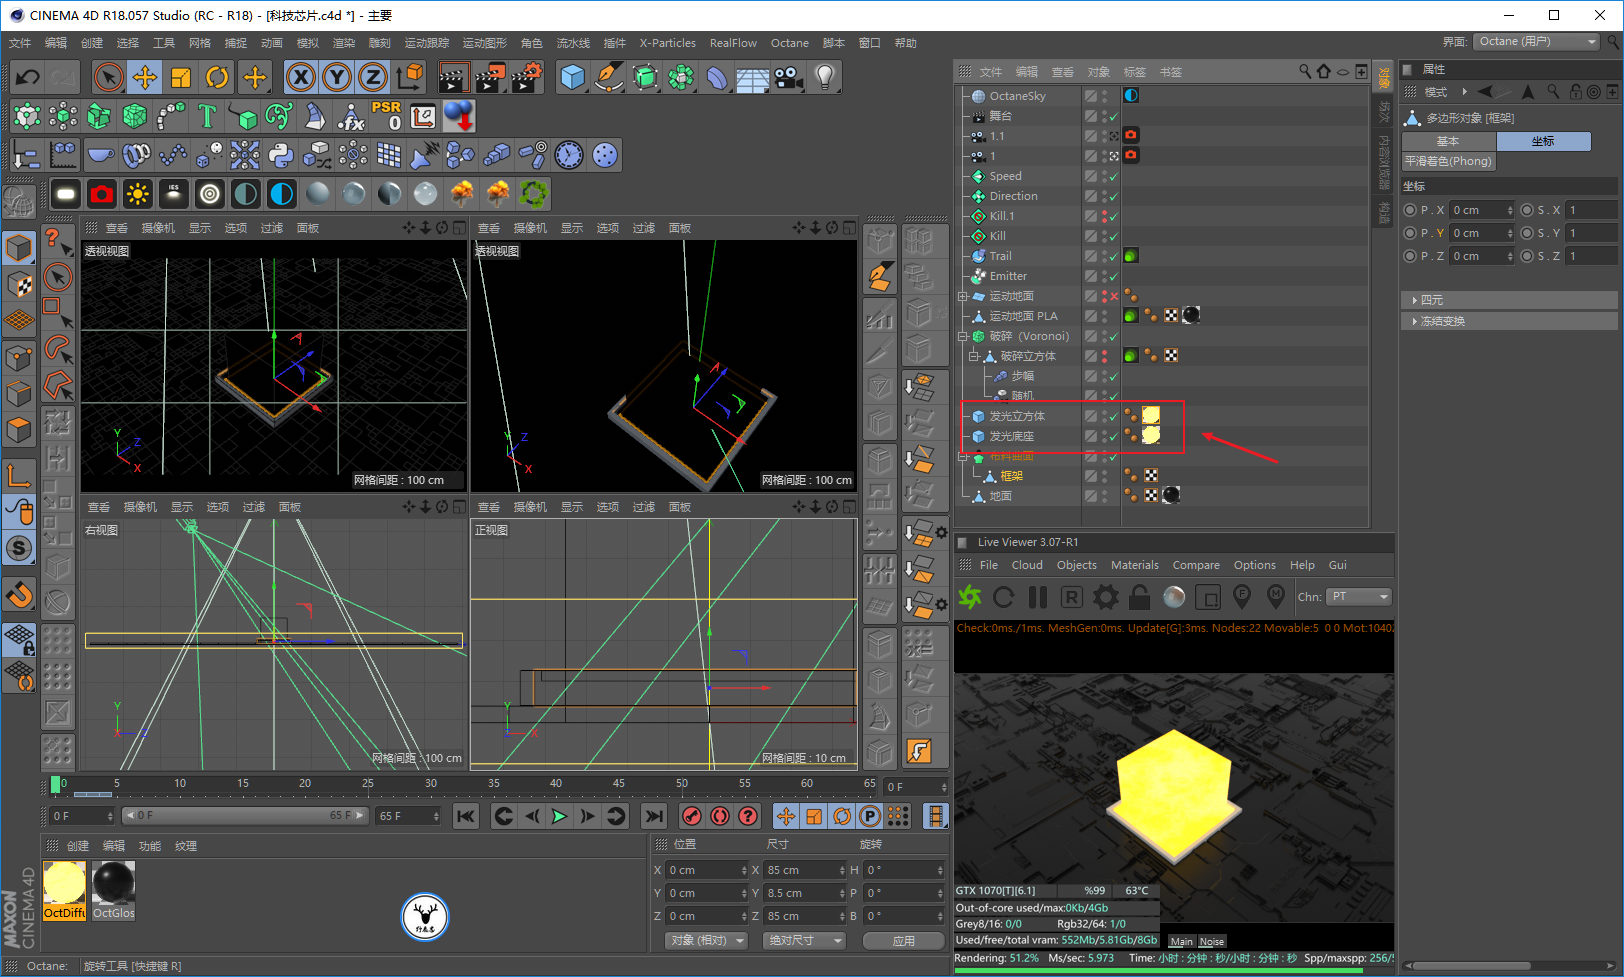
Task: Toggle X axis lock
Action: coord(300,77)
